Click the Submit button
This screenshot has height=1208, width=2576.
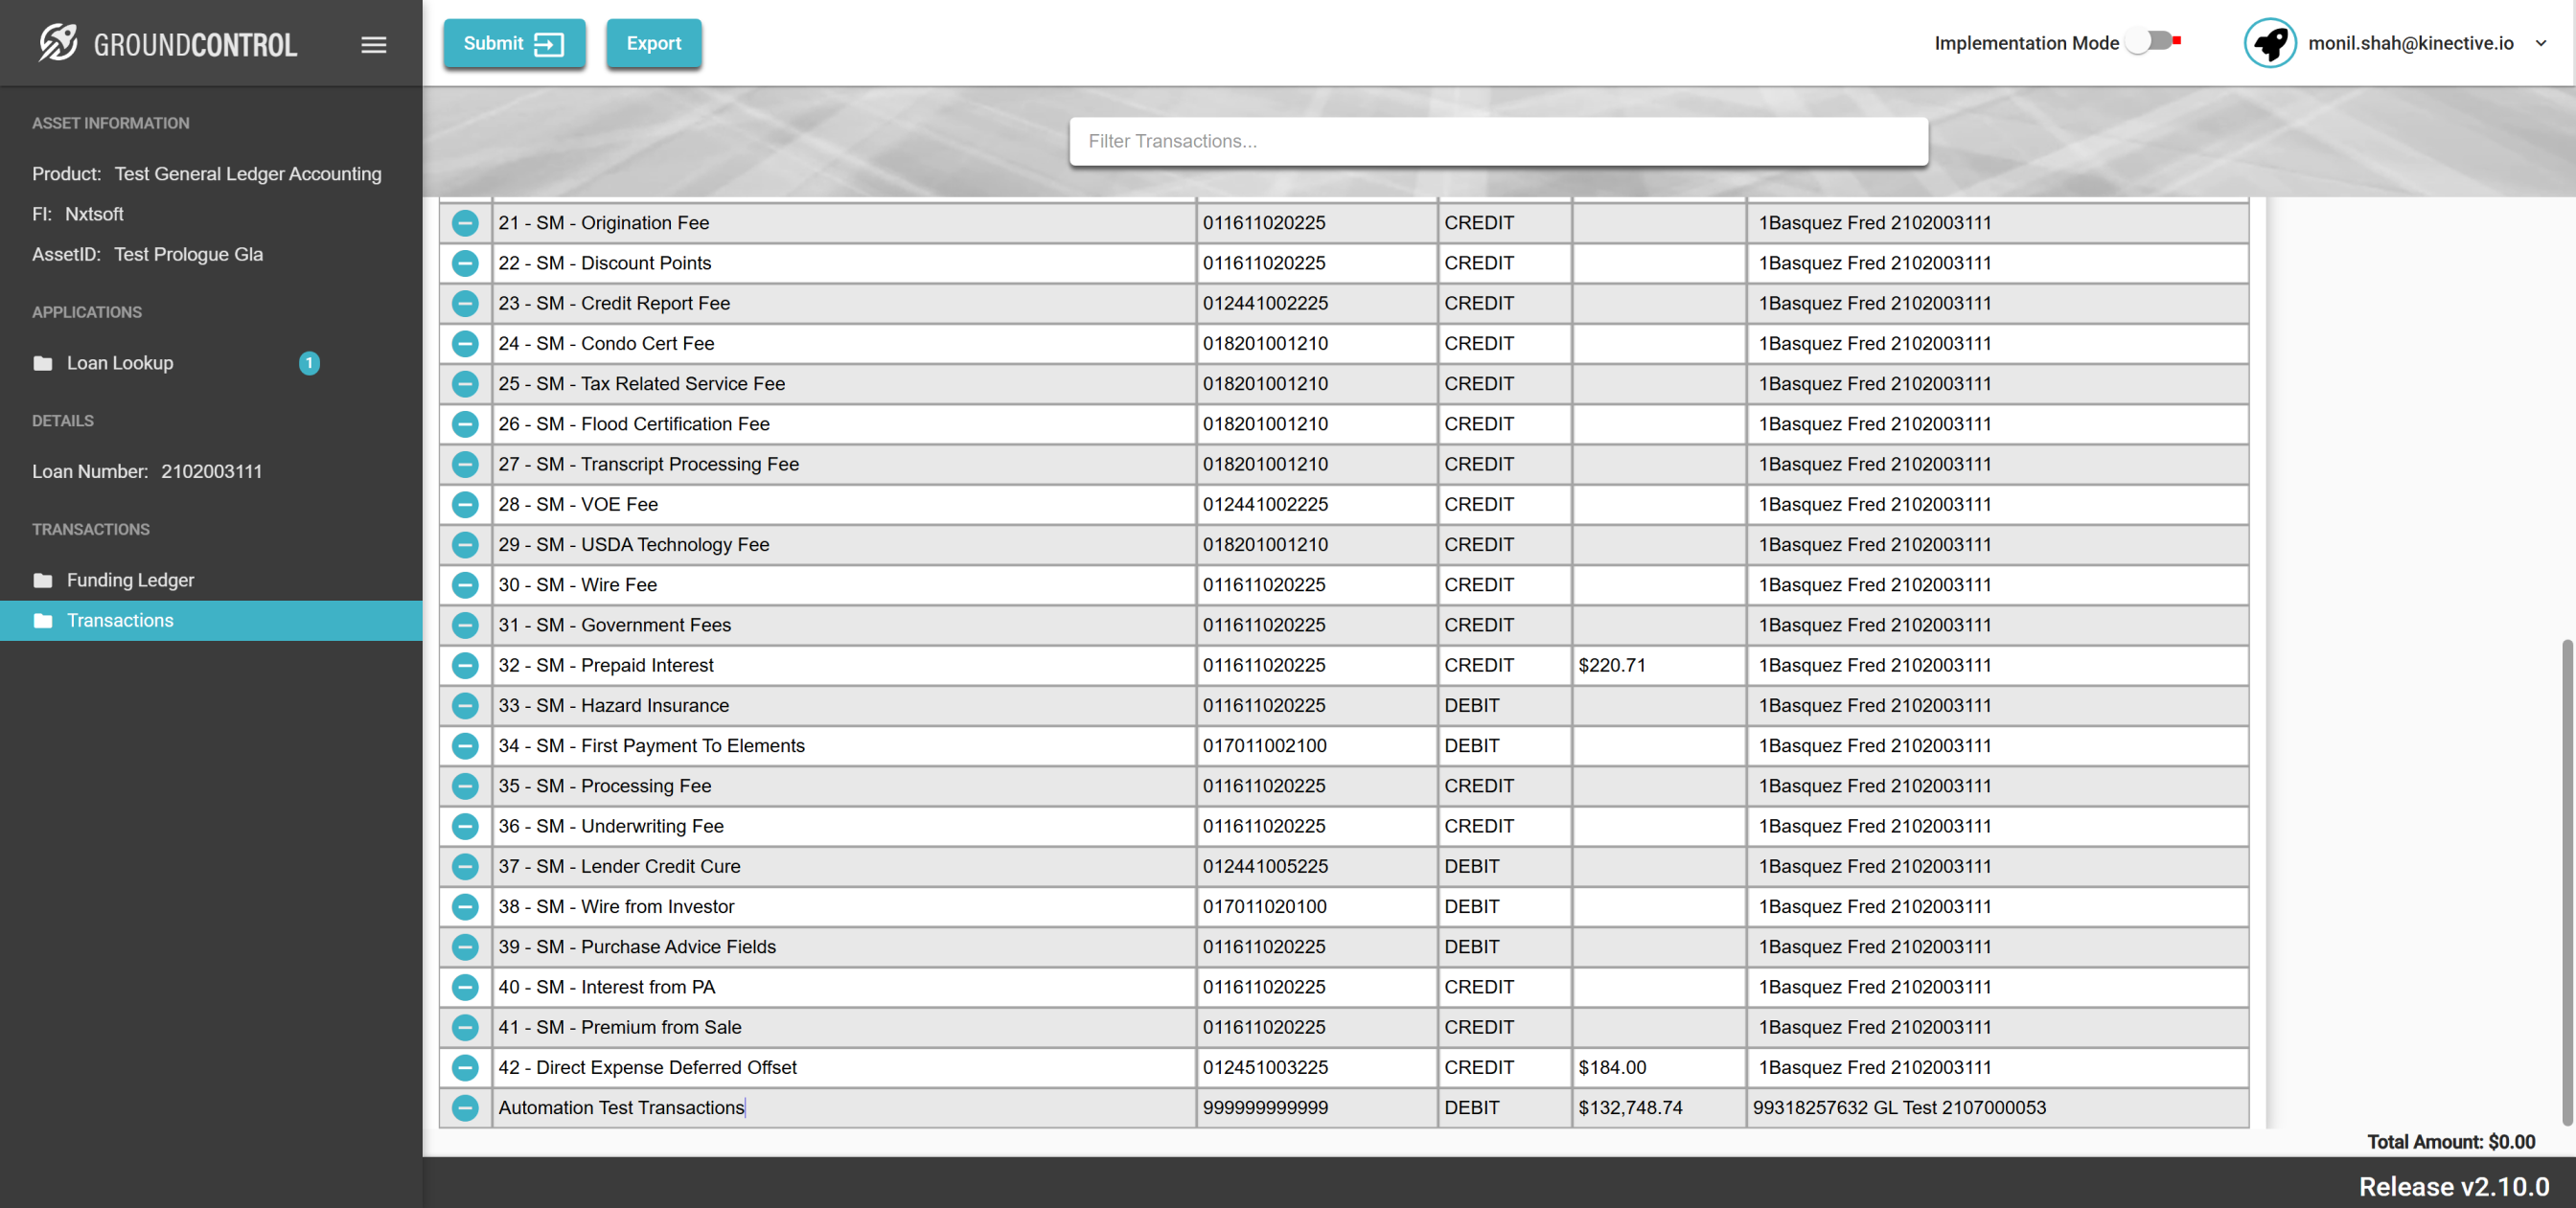tap(514, 43)
